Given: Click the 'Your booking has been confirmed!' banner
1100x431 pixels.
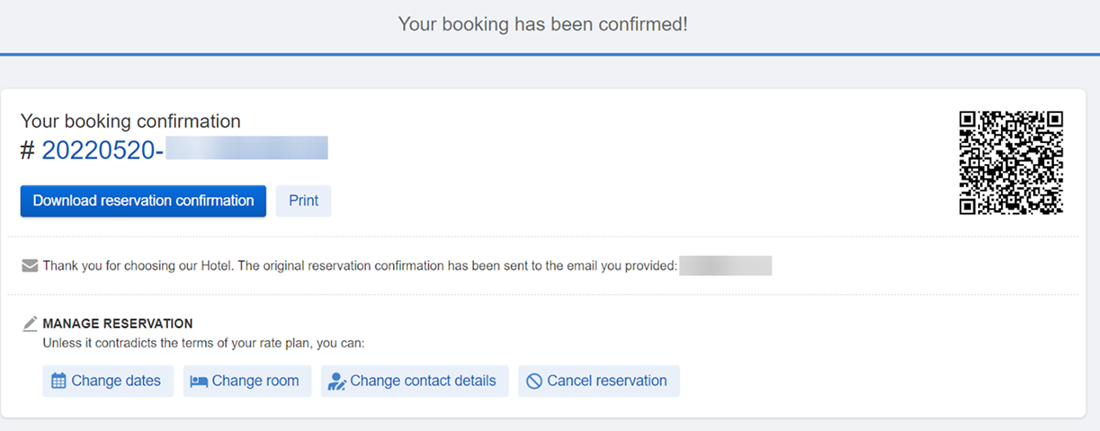Looking at the screenshot, I should [x=543, y=25].
